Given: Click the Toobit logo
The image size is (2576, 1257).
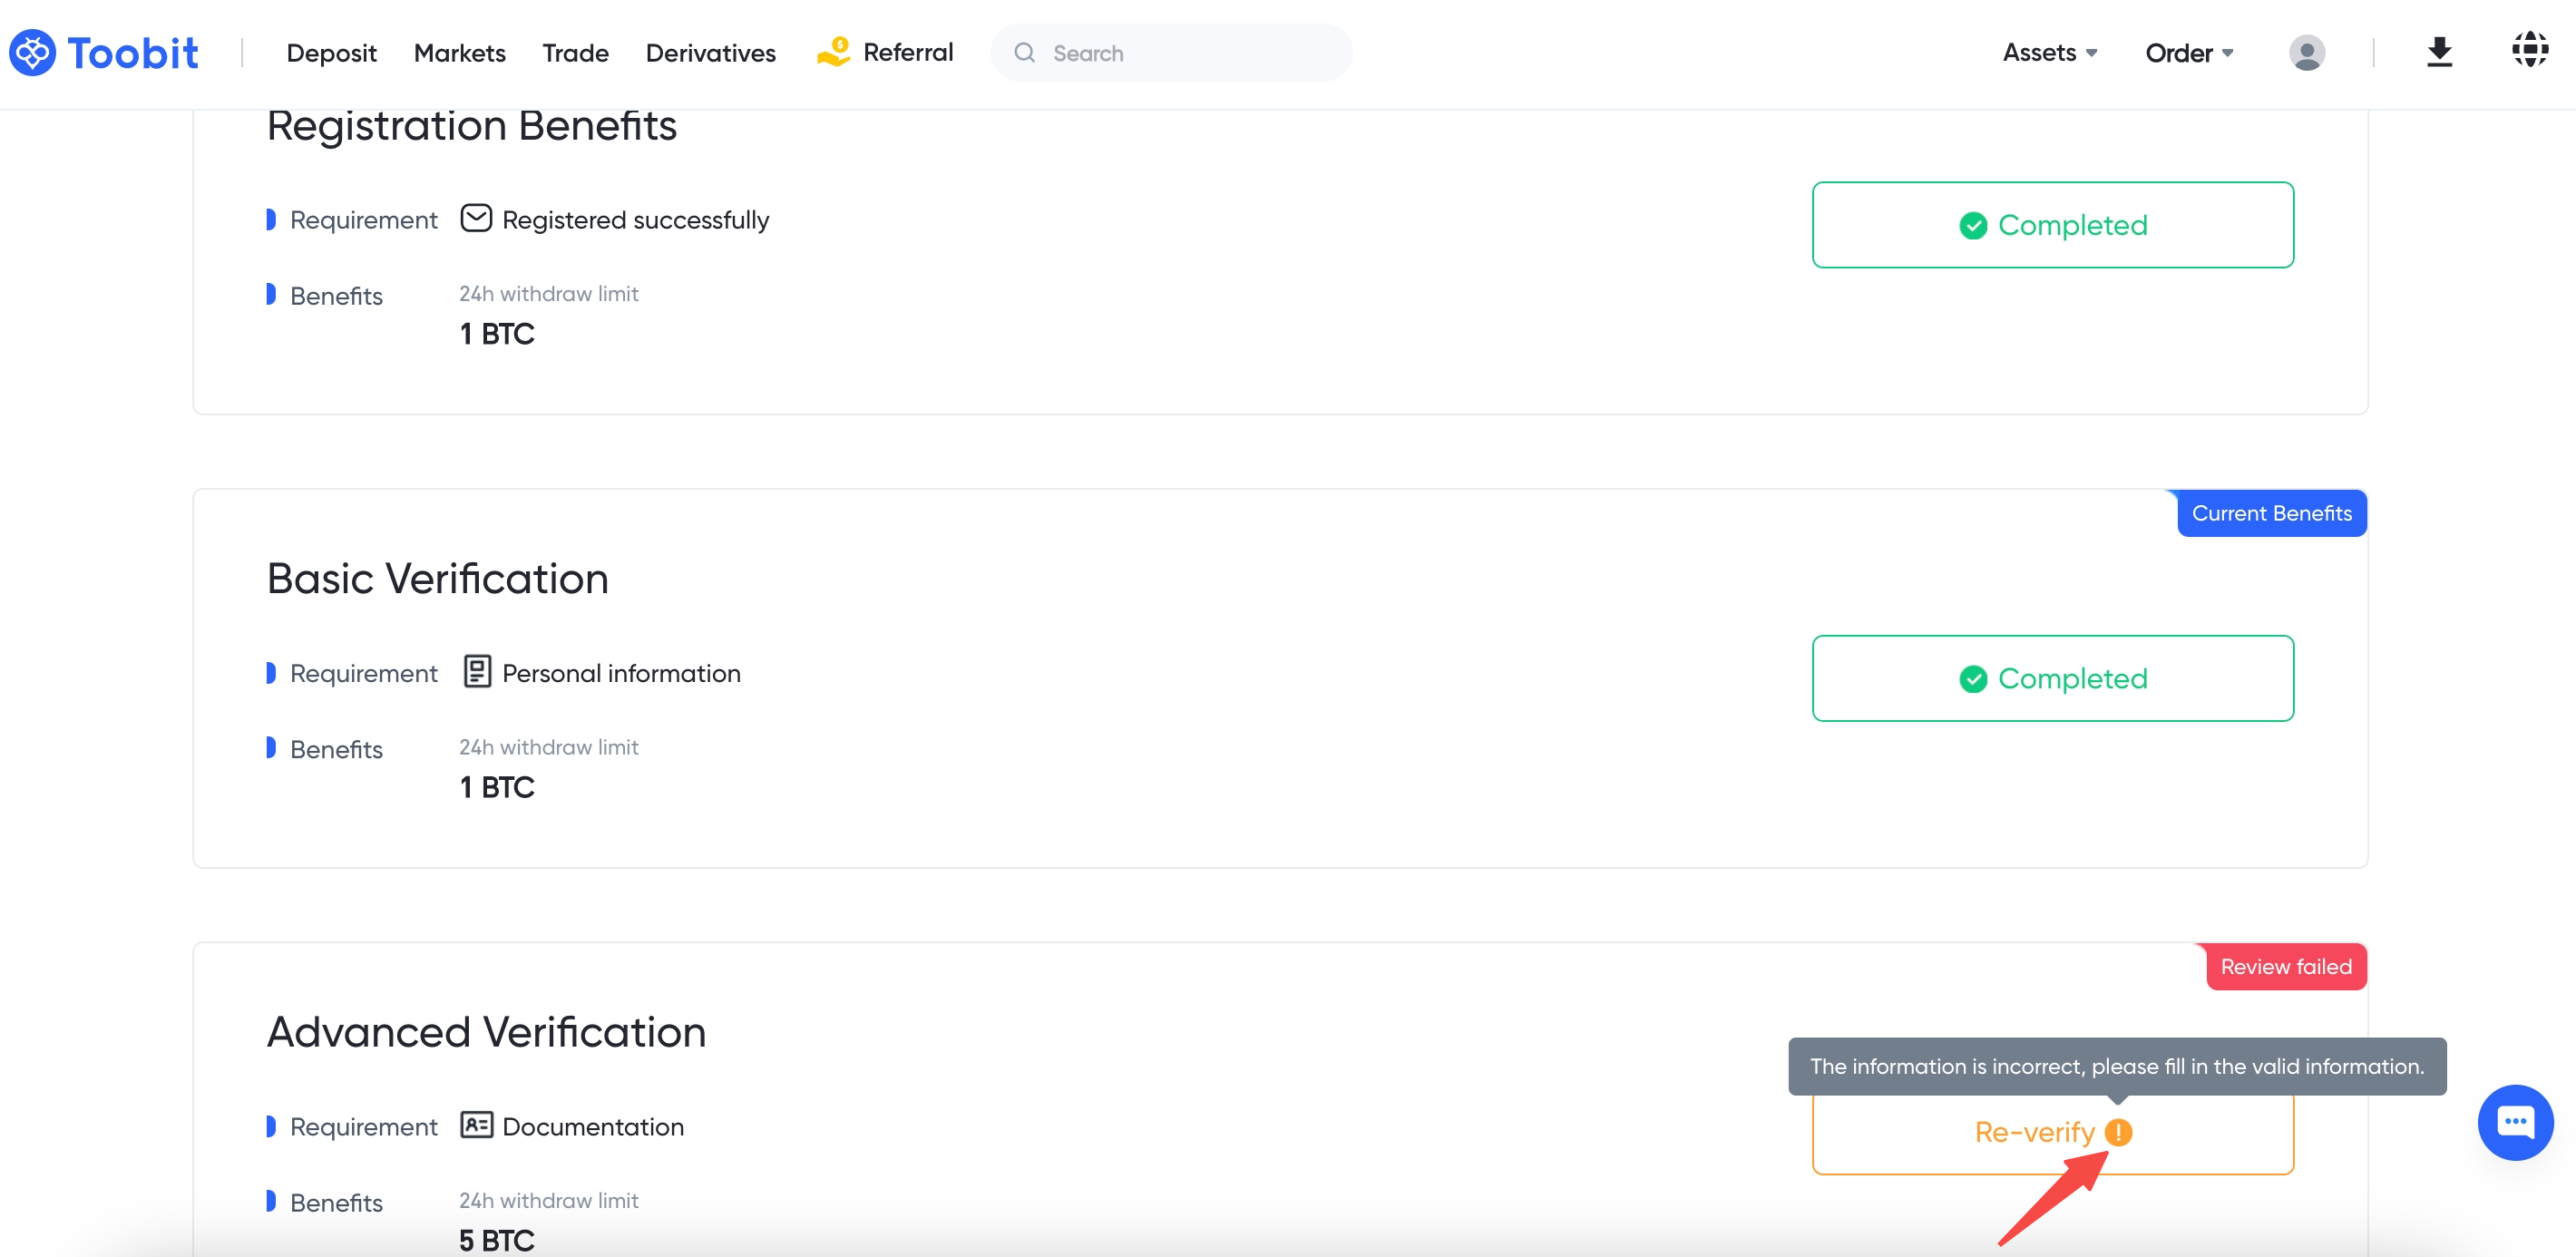Looking at the screenshot, I should click(x=104, y=53).
